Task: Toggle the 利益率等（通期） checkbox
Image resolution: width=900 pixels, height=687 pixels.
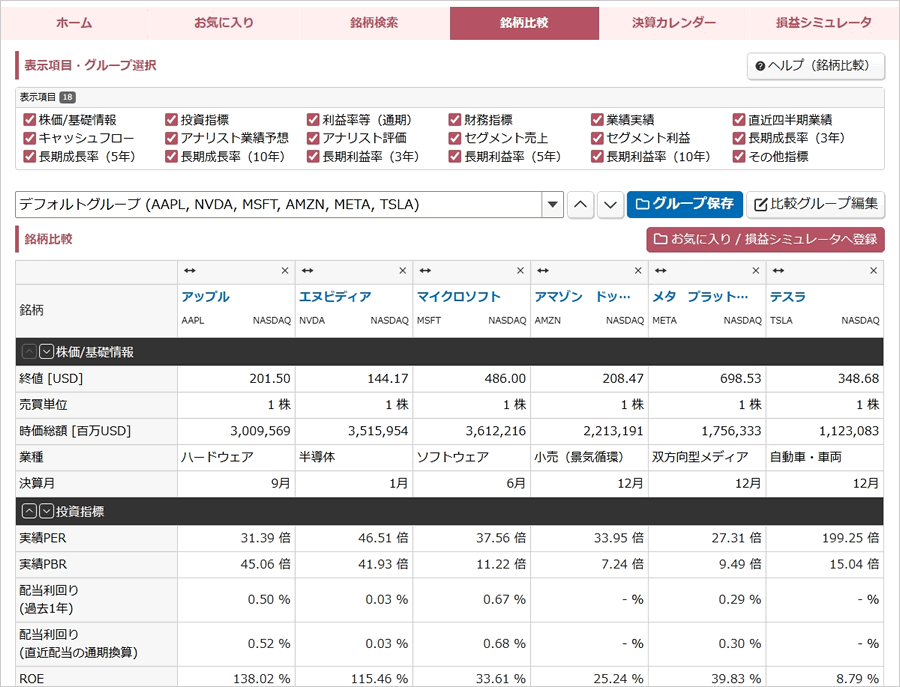Action: tap(313, 119)
